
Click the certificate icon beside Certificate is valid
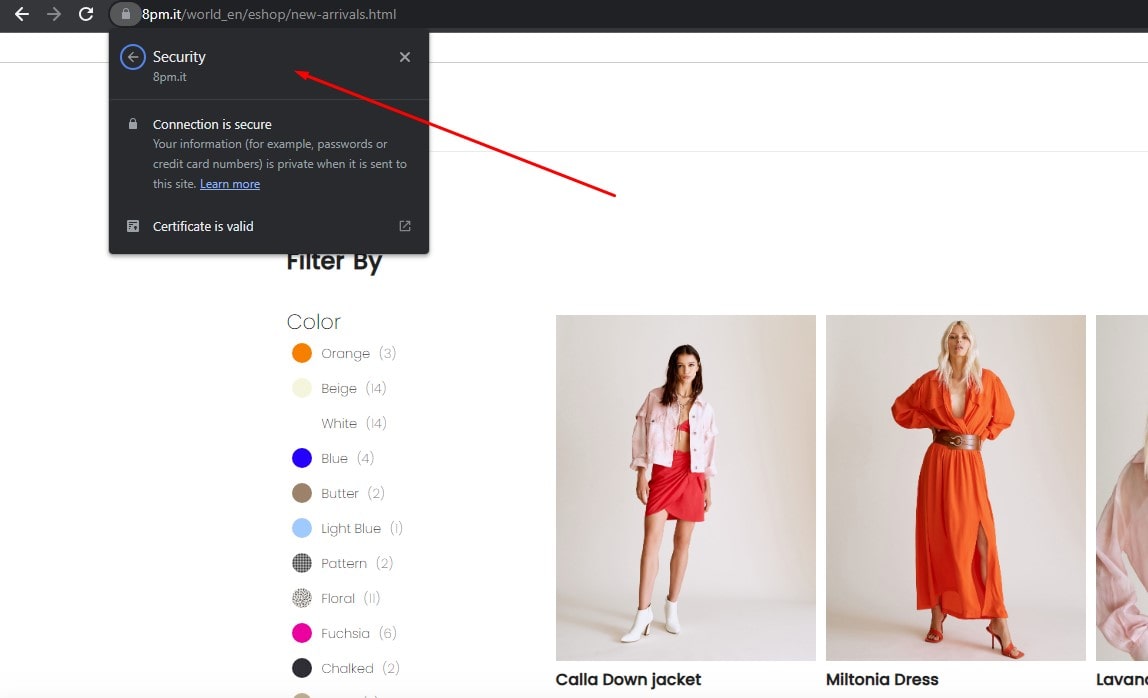[133, 226]
